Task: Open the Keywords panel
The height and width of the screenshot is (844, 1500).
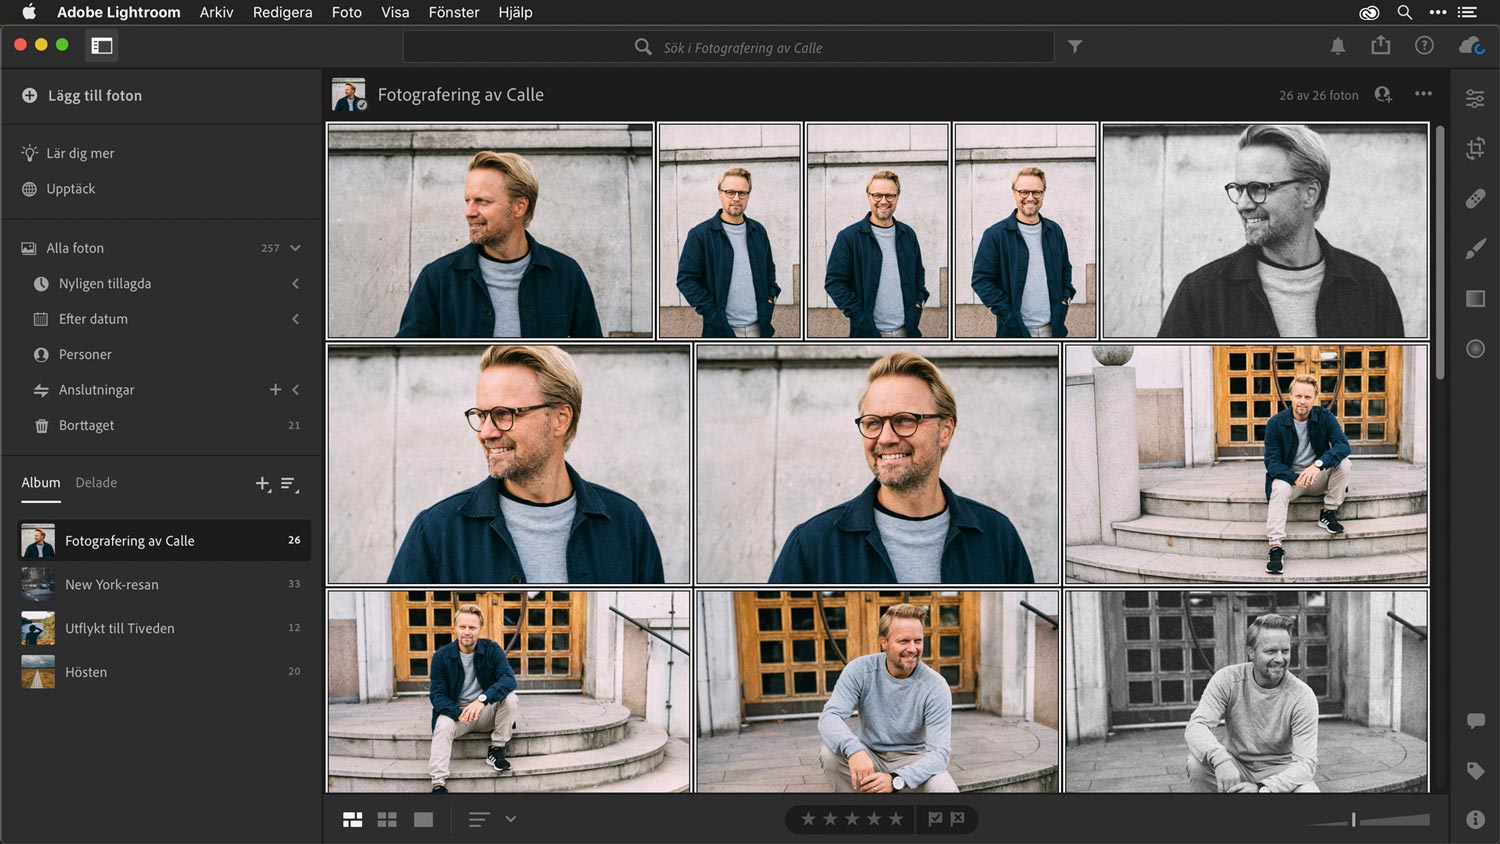Action: click(x=1475, y=770)
